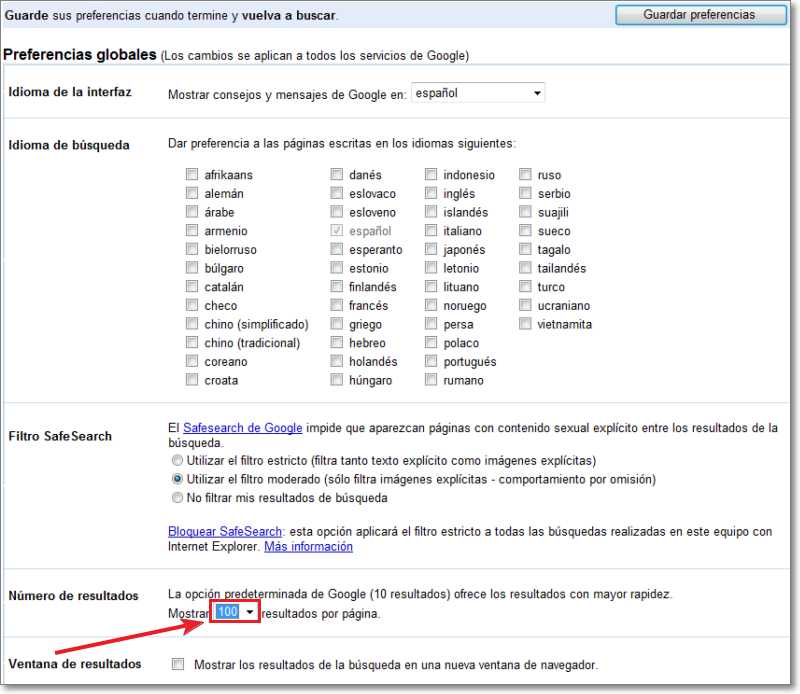Viewport: 800px width, 694px height.
Task: Click the Preferencias globales heading
Action: [x=80, y=55]
